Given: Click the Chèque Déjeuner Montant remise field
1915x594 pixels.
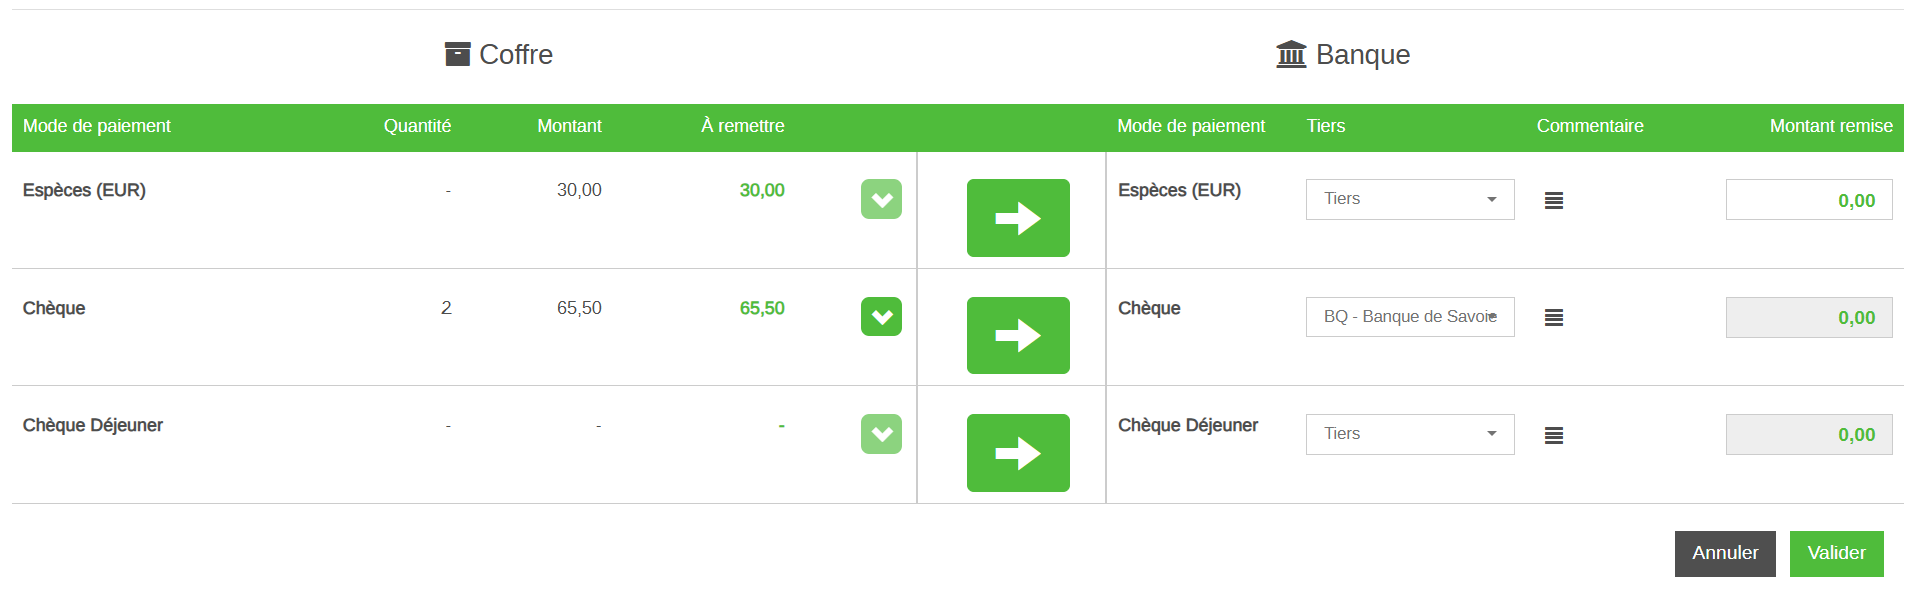Looking at the screenshot, I should tap(1808, 435).
